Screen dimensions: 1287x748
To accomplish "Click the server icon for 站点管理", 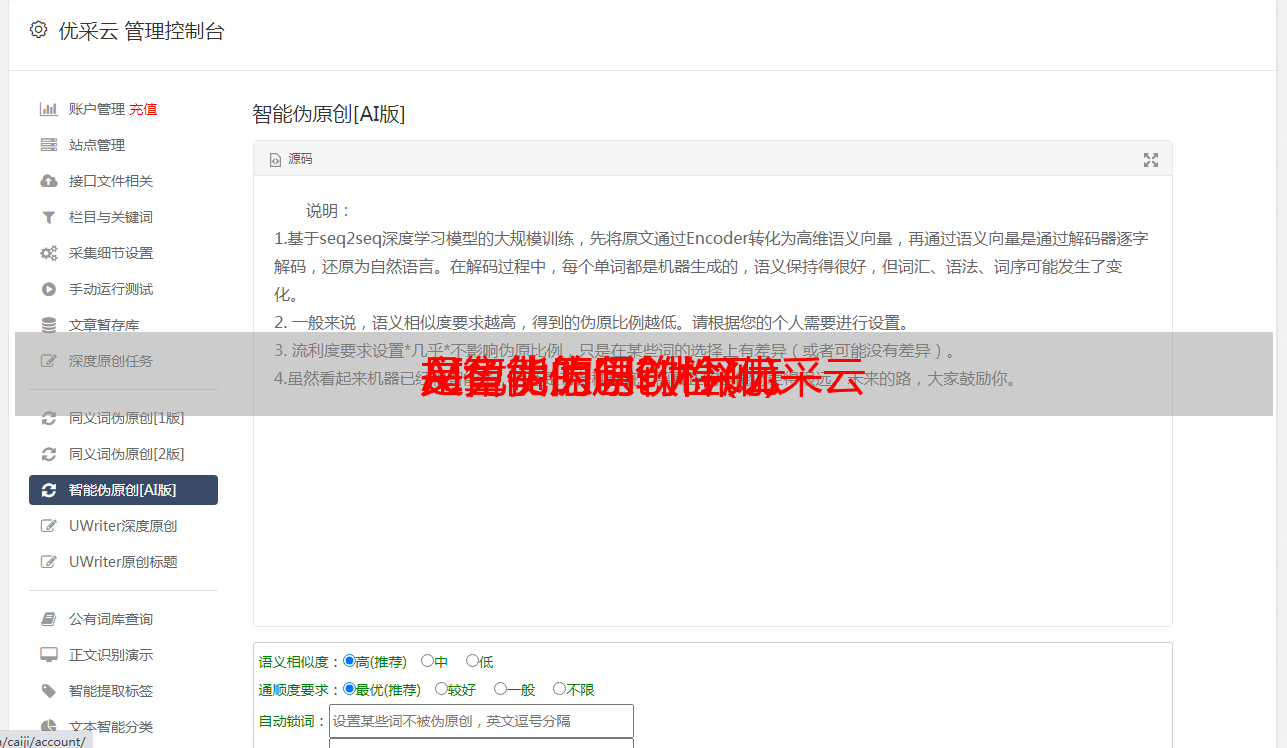I will click(48, 145).
